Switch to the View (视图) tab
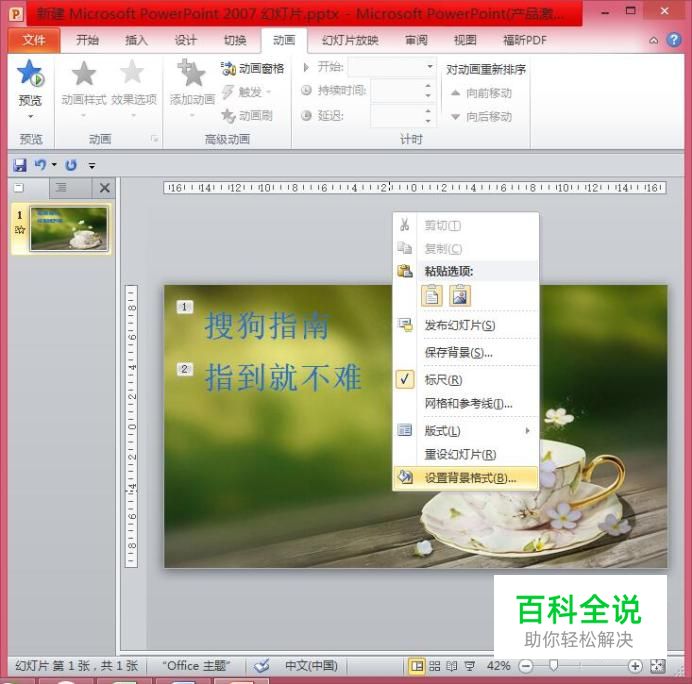Screen dimensions: 692x684 [x=465, y=41]
